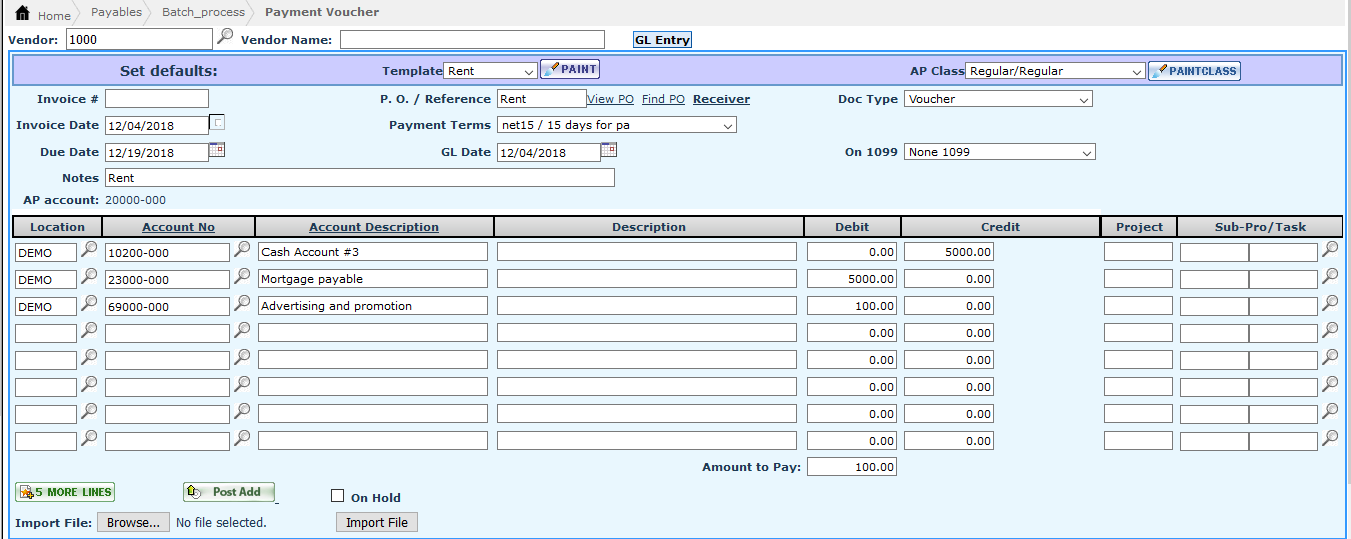Click the Vendor lookup magnifier icon
1351x539 pixels.
[225, 37]
